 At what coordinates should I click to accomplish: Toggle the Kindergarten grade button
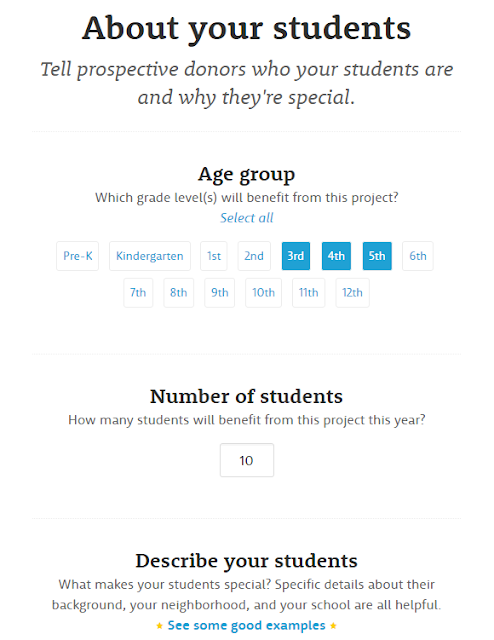coord(150,256)
